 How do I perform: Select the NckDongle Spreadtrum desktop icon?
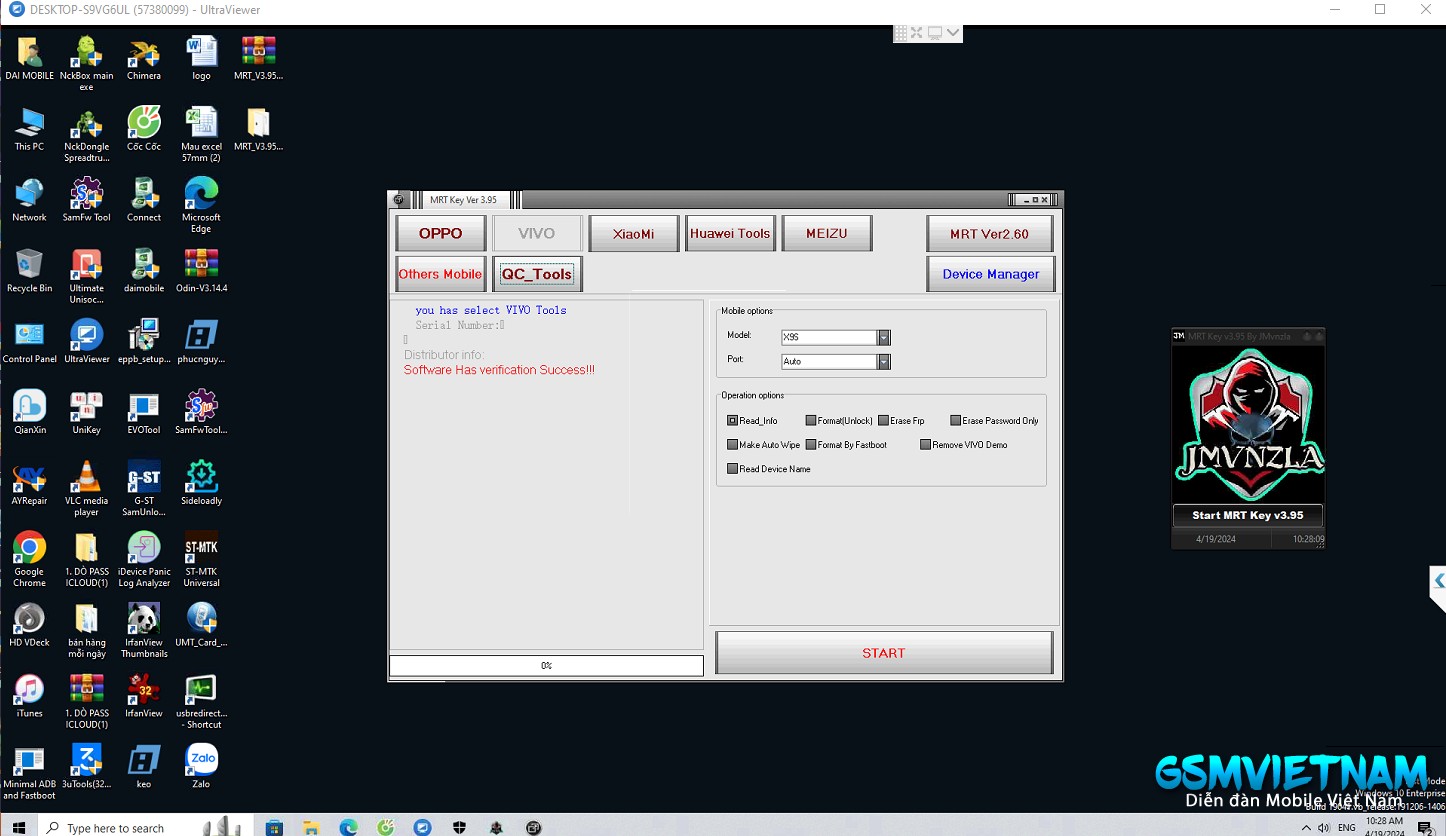tap(86, 134)
